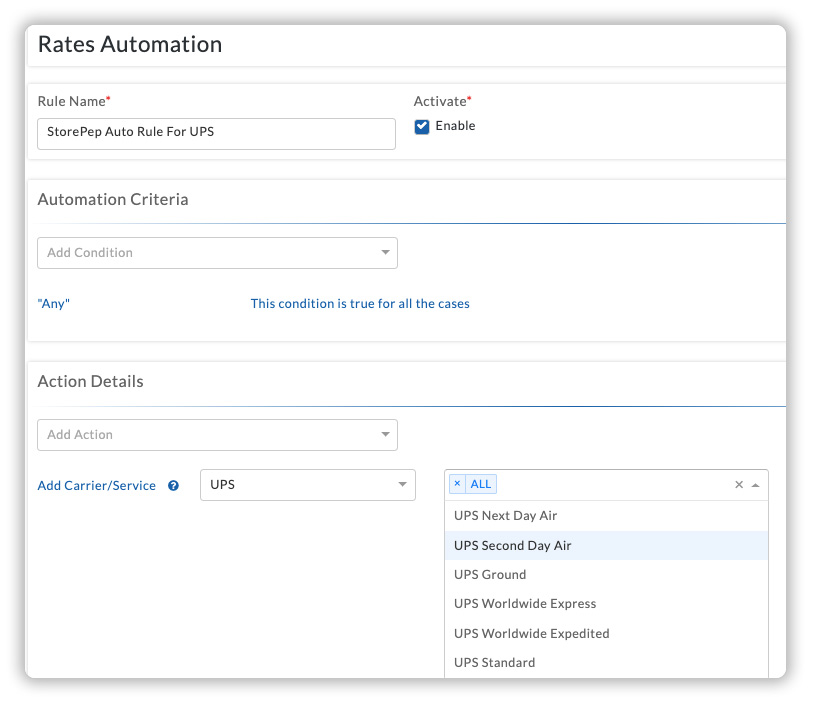Open the UPS carrier dropdown

click(x=307, y=485)
